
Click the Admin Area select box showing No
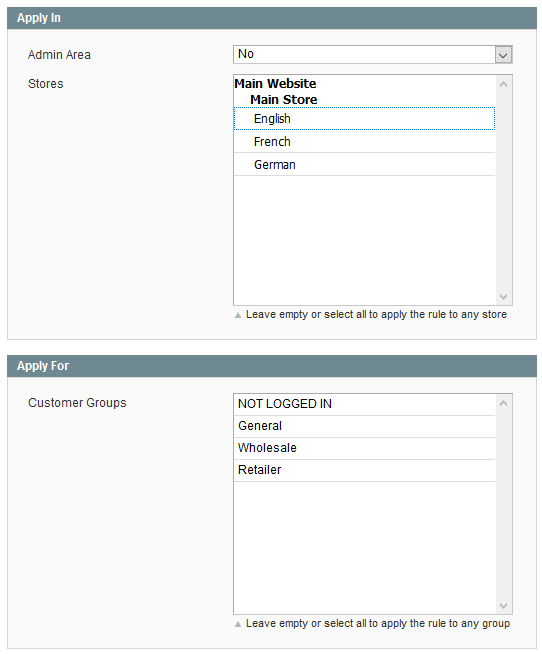[x=373, y=55]
